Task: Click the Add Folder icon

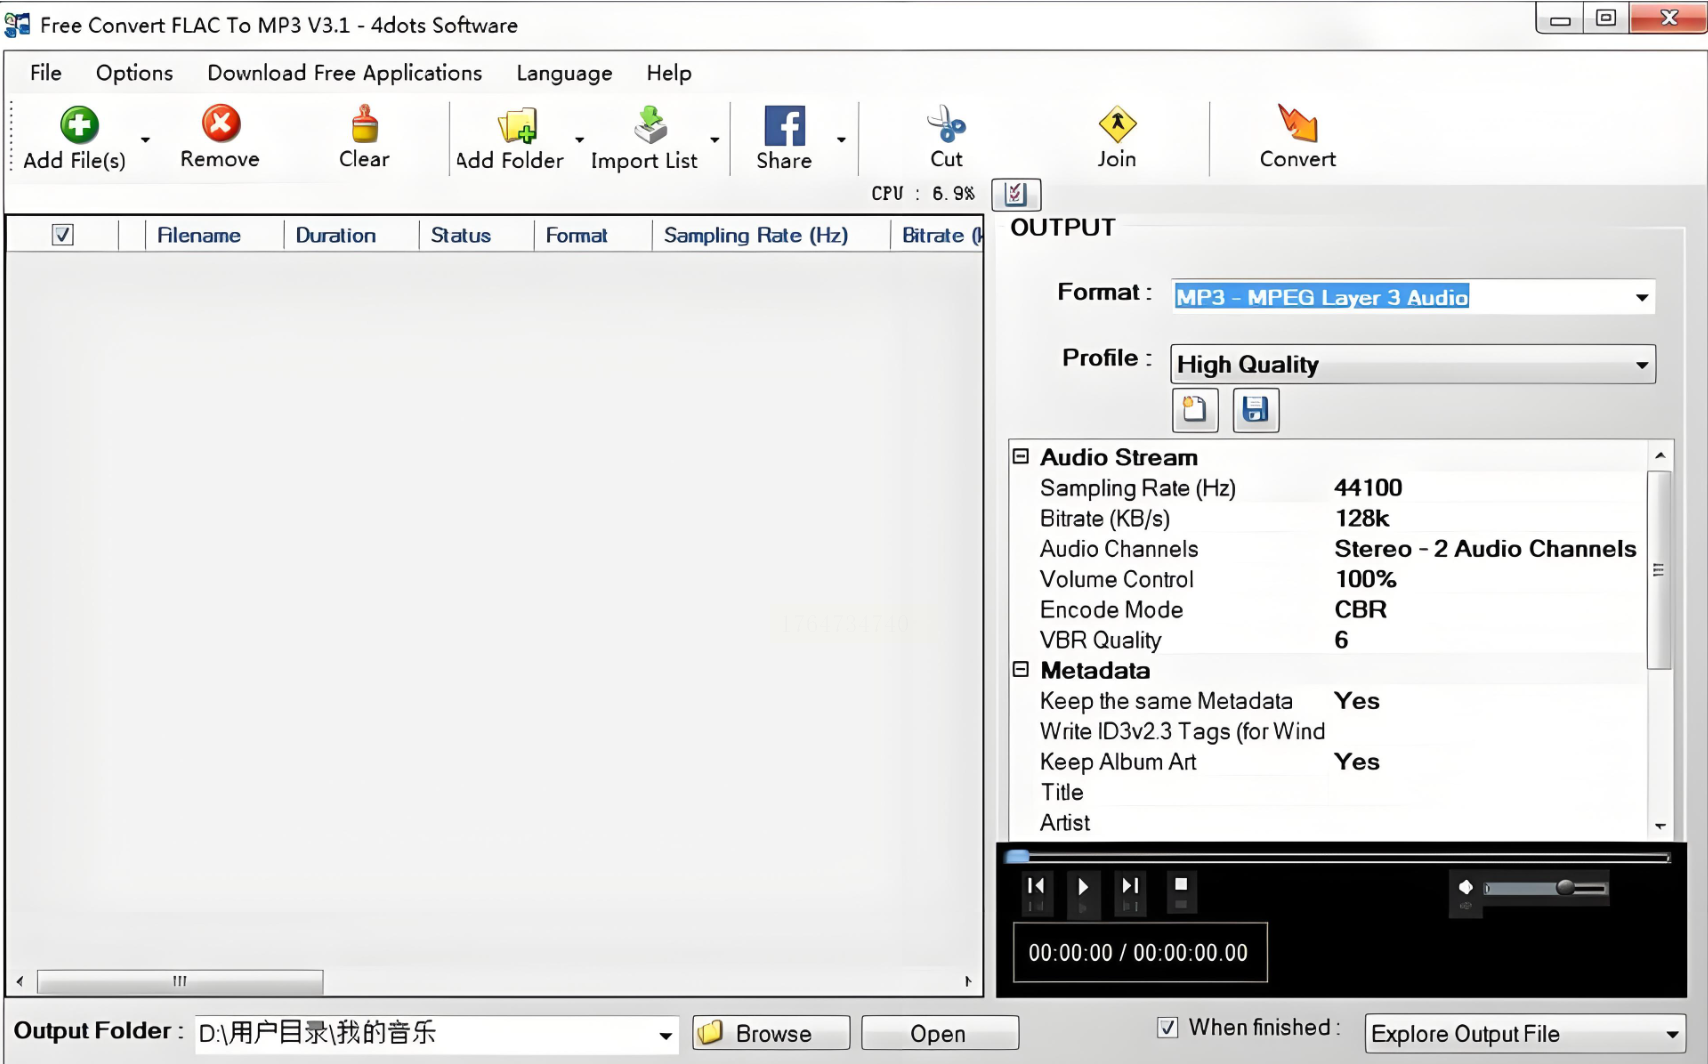Action: click(x=518, y=126)
